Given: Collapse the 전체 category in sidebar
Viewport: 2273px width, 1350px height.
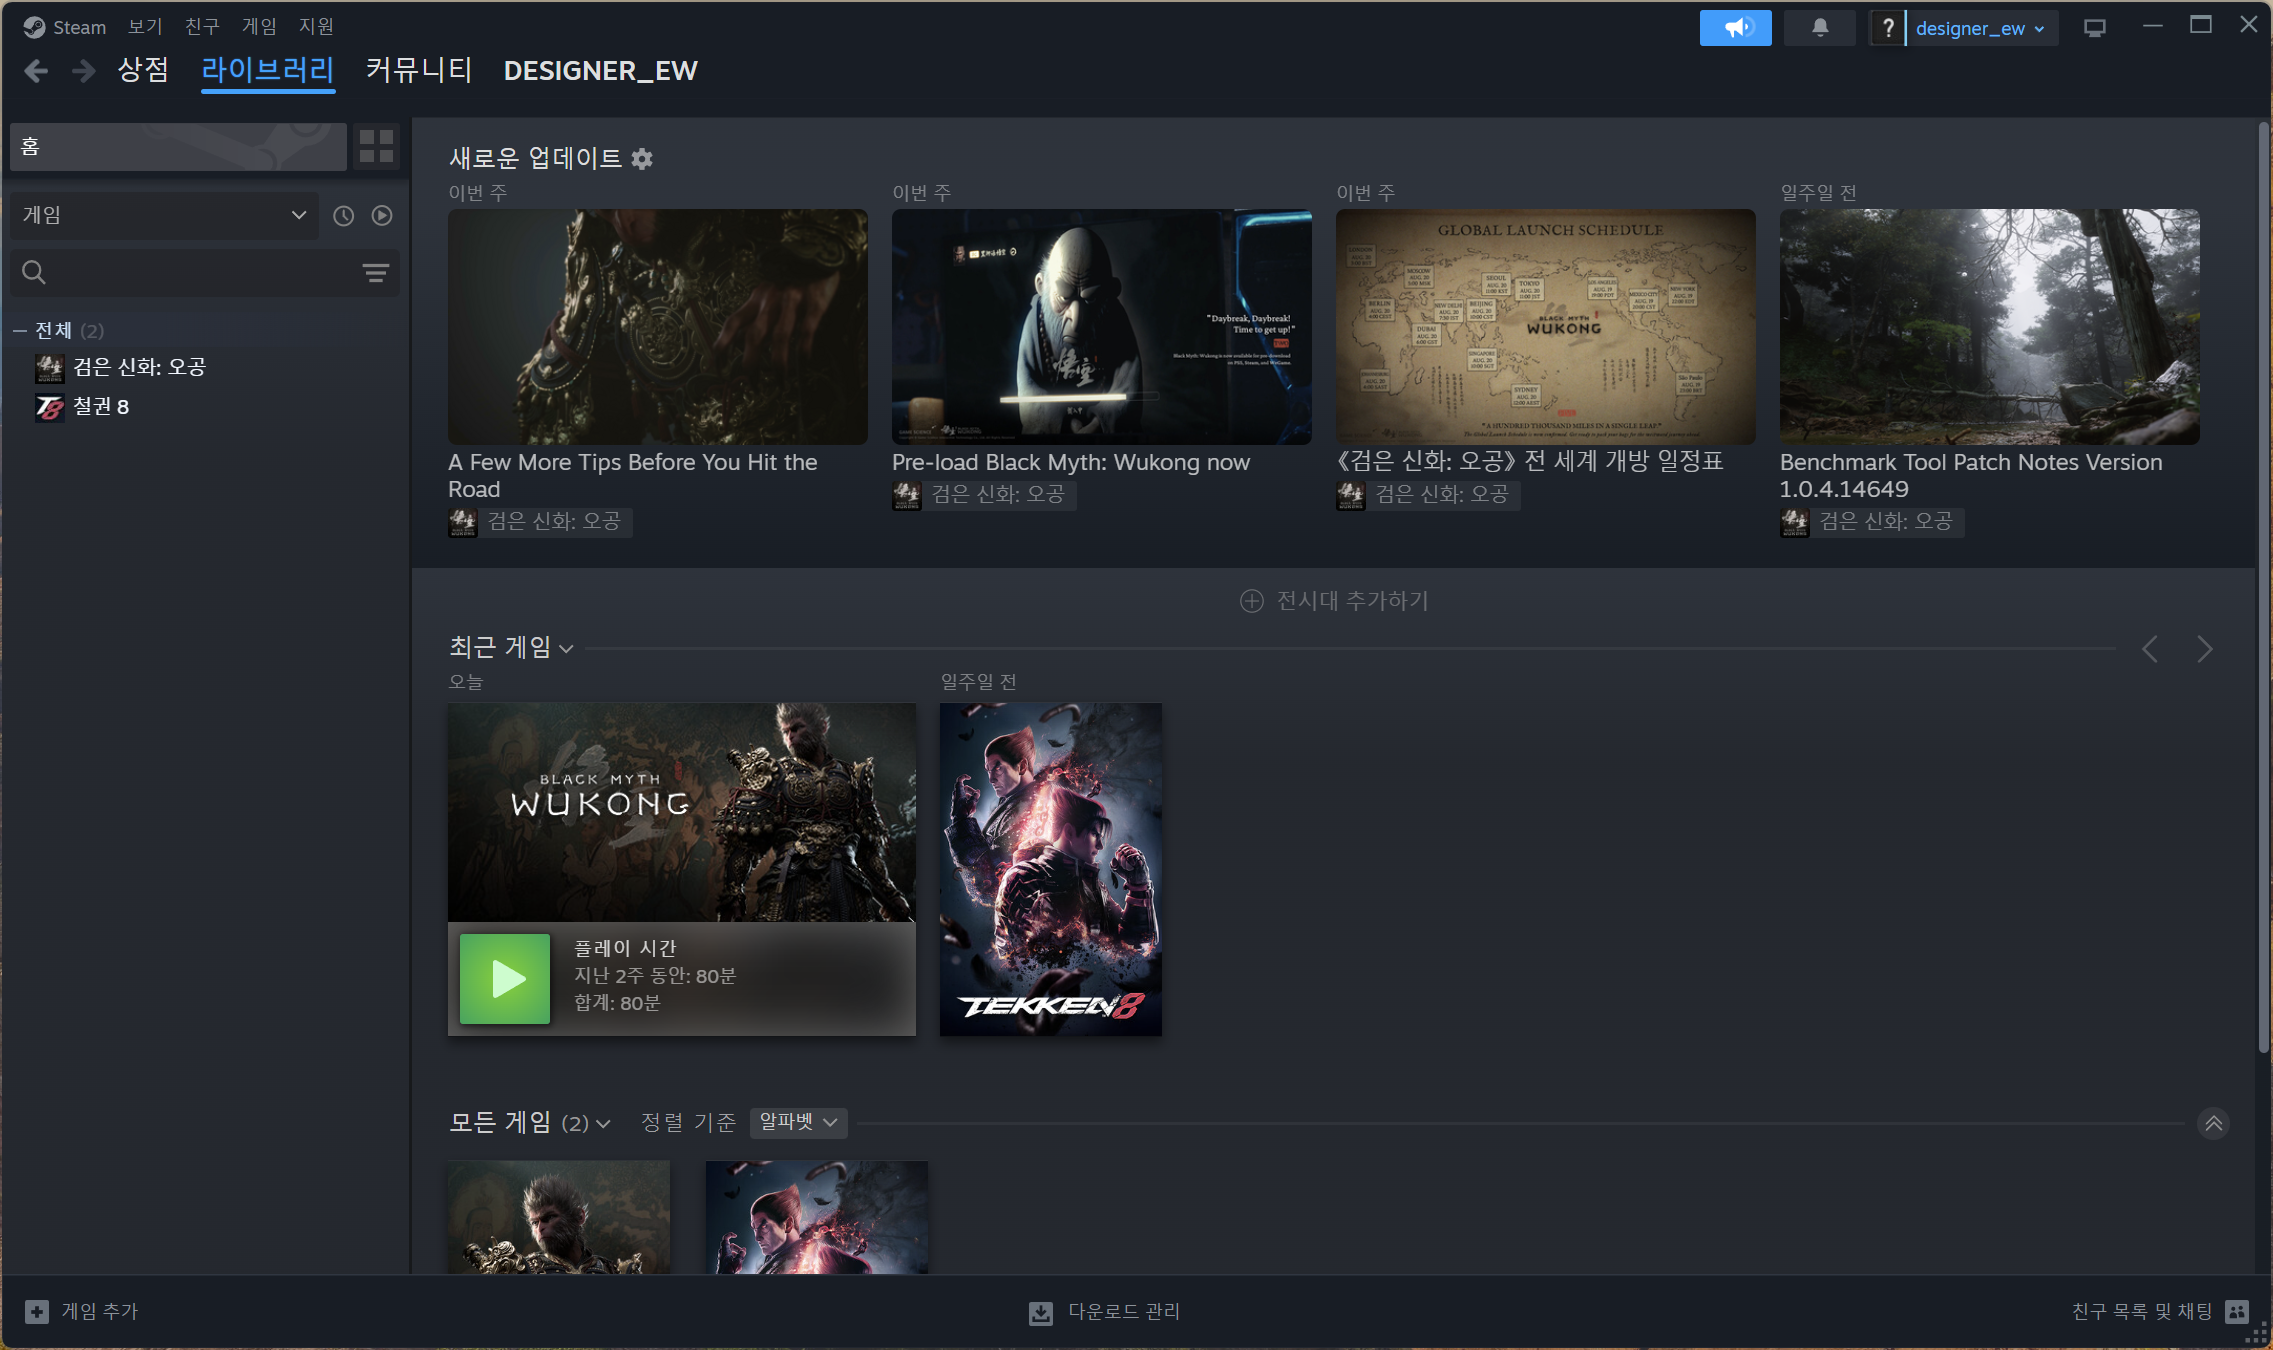Looking at the screenshot, I should click(20, 330).
